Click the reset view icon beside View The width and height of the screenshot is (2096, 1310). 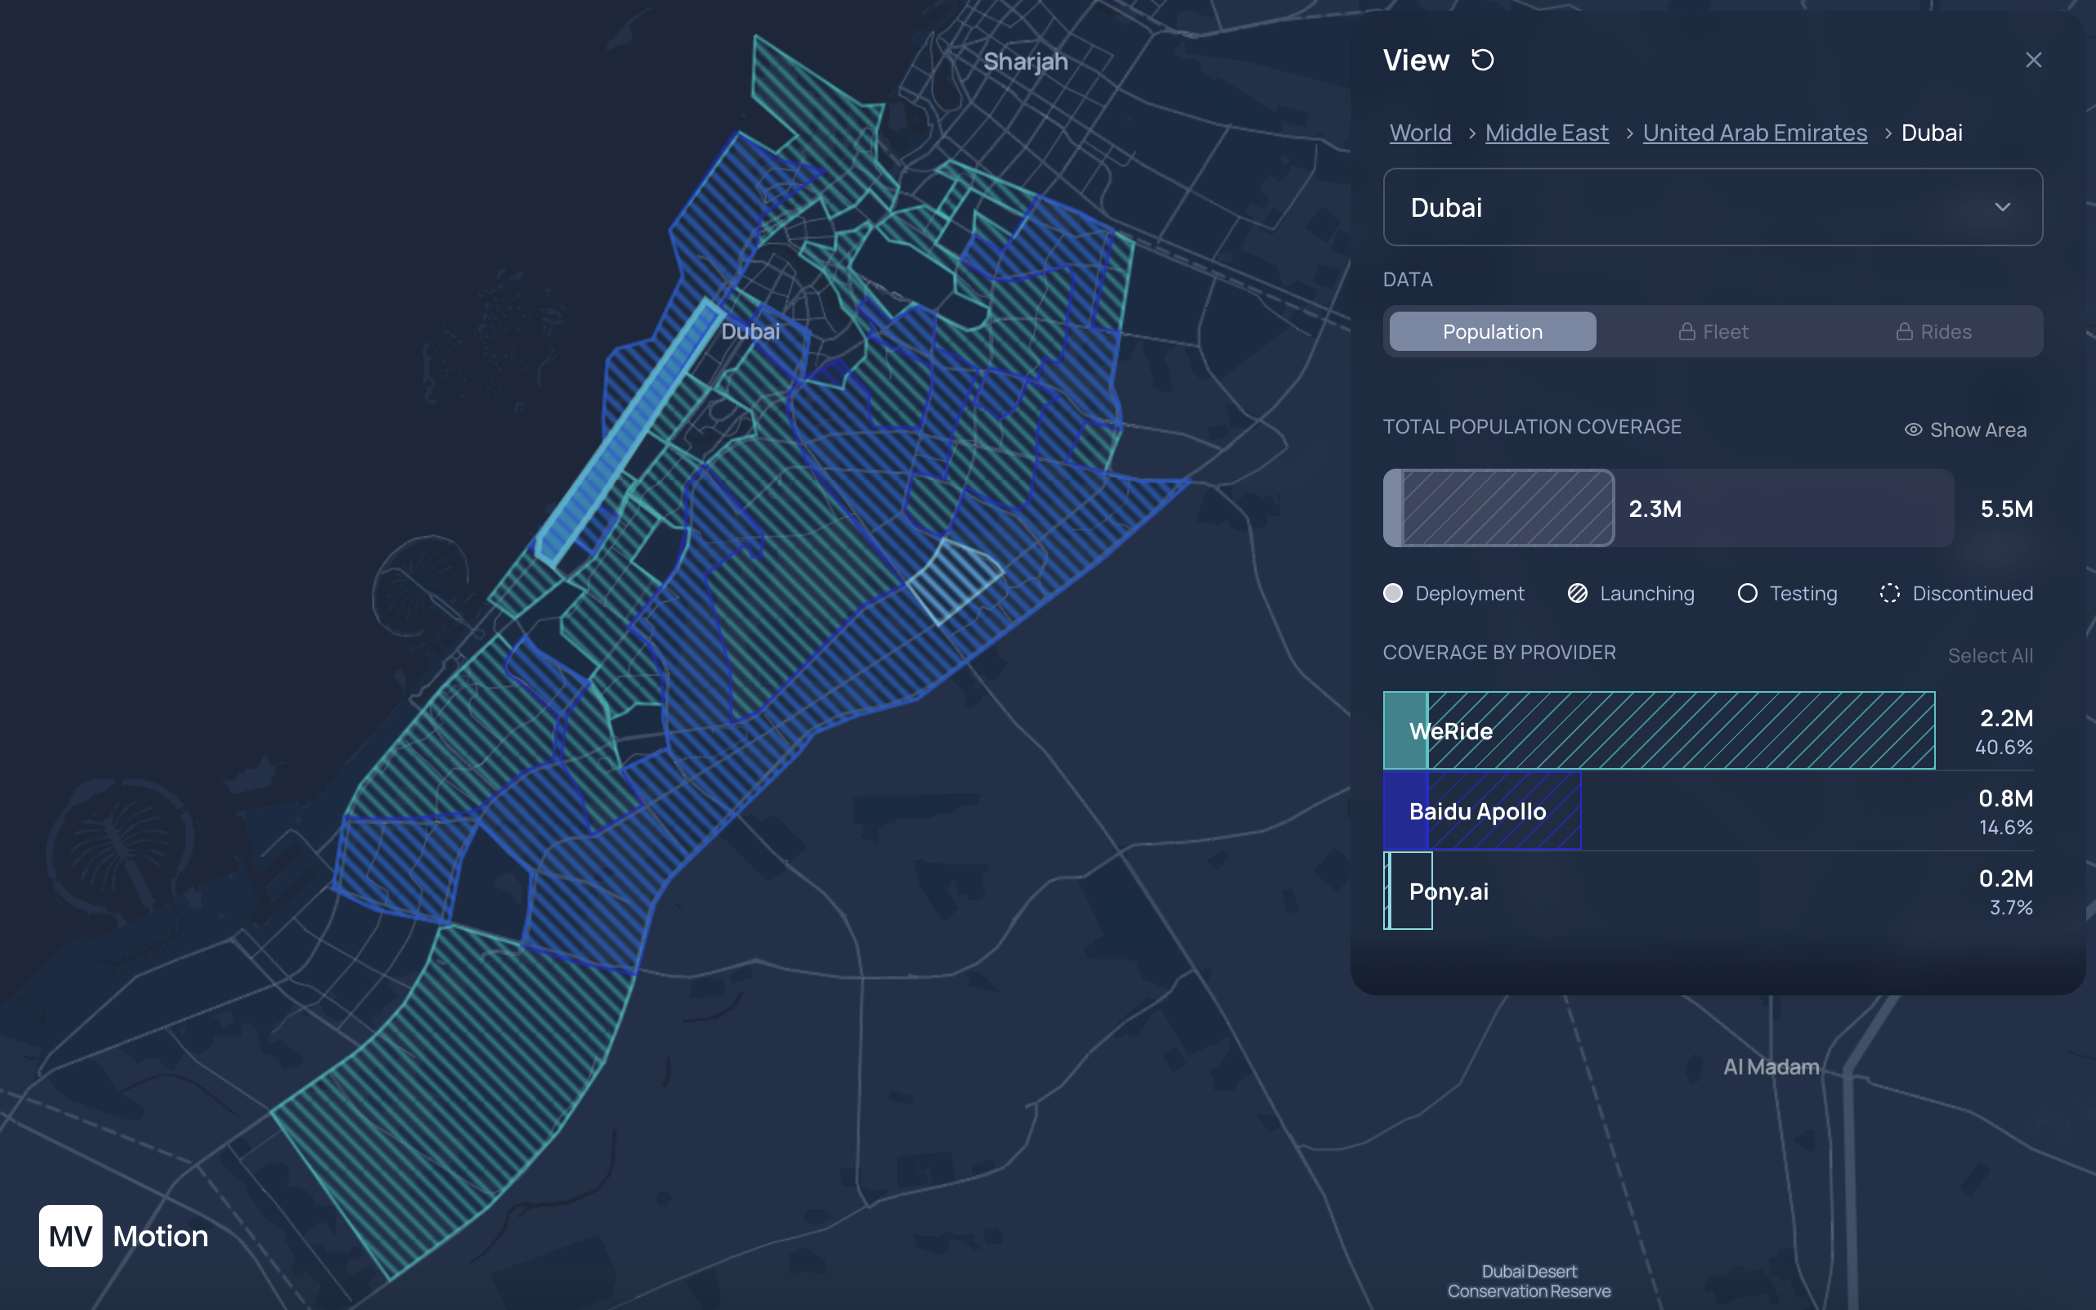pos(1484,60)
